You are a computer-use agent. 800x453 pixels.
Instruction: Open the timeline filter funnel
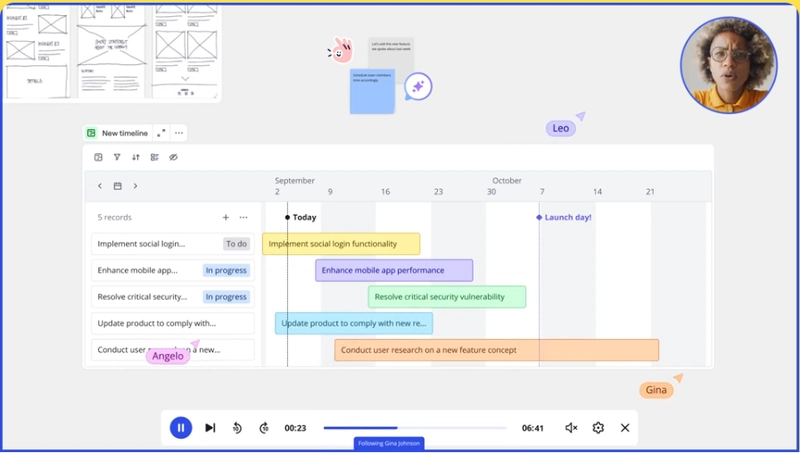click(117, 157)
